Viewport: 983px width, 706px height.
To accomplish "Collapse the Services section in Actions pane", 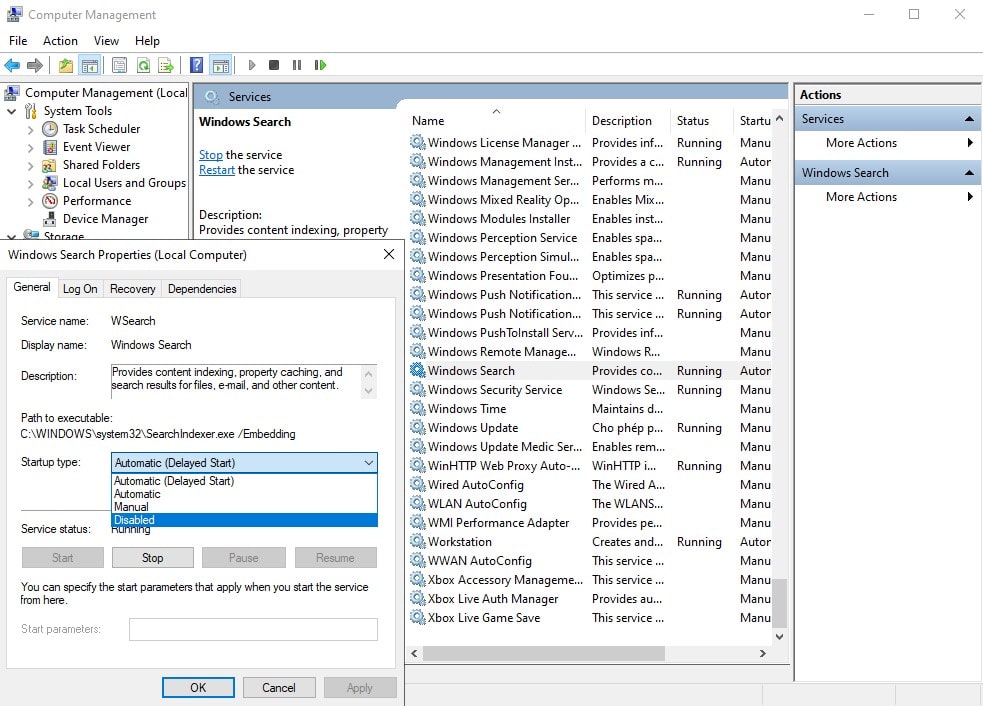I will [x=969, y=119].
